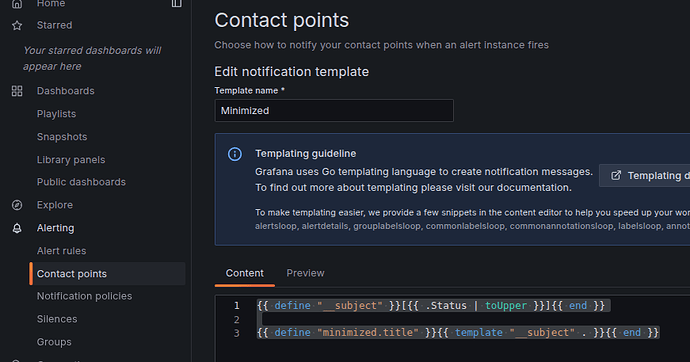Open Groups under Alerting

point(54,342)
